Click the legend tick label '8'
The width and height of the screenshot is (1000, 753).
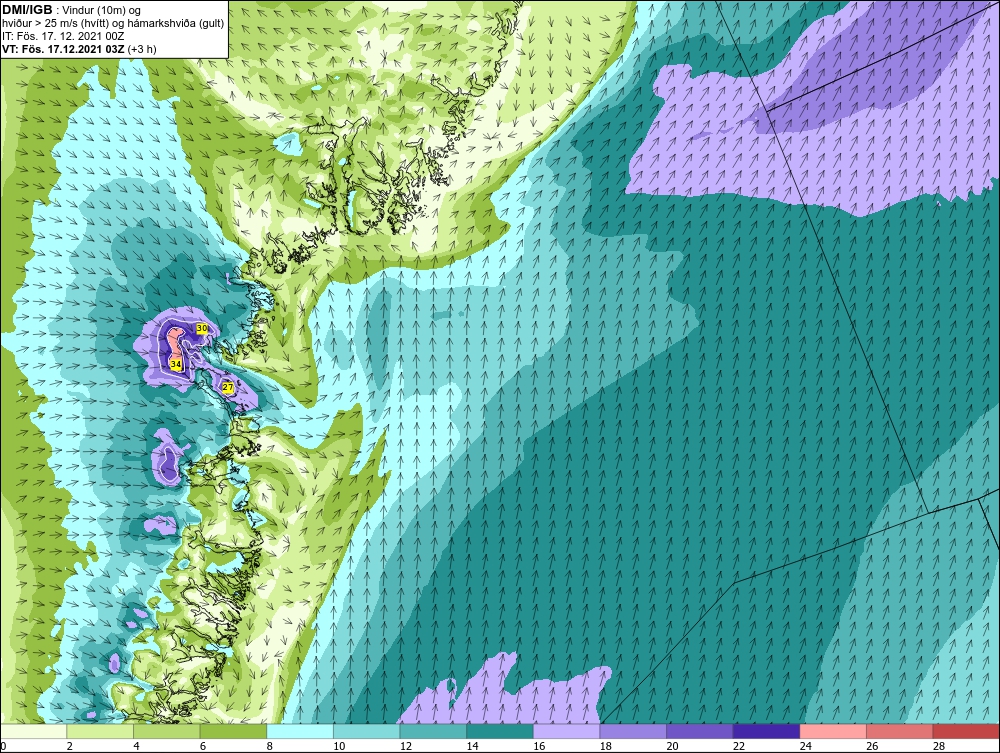coord(270,746)
